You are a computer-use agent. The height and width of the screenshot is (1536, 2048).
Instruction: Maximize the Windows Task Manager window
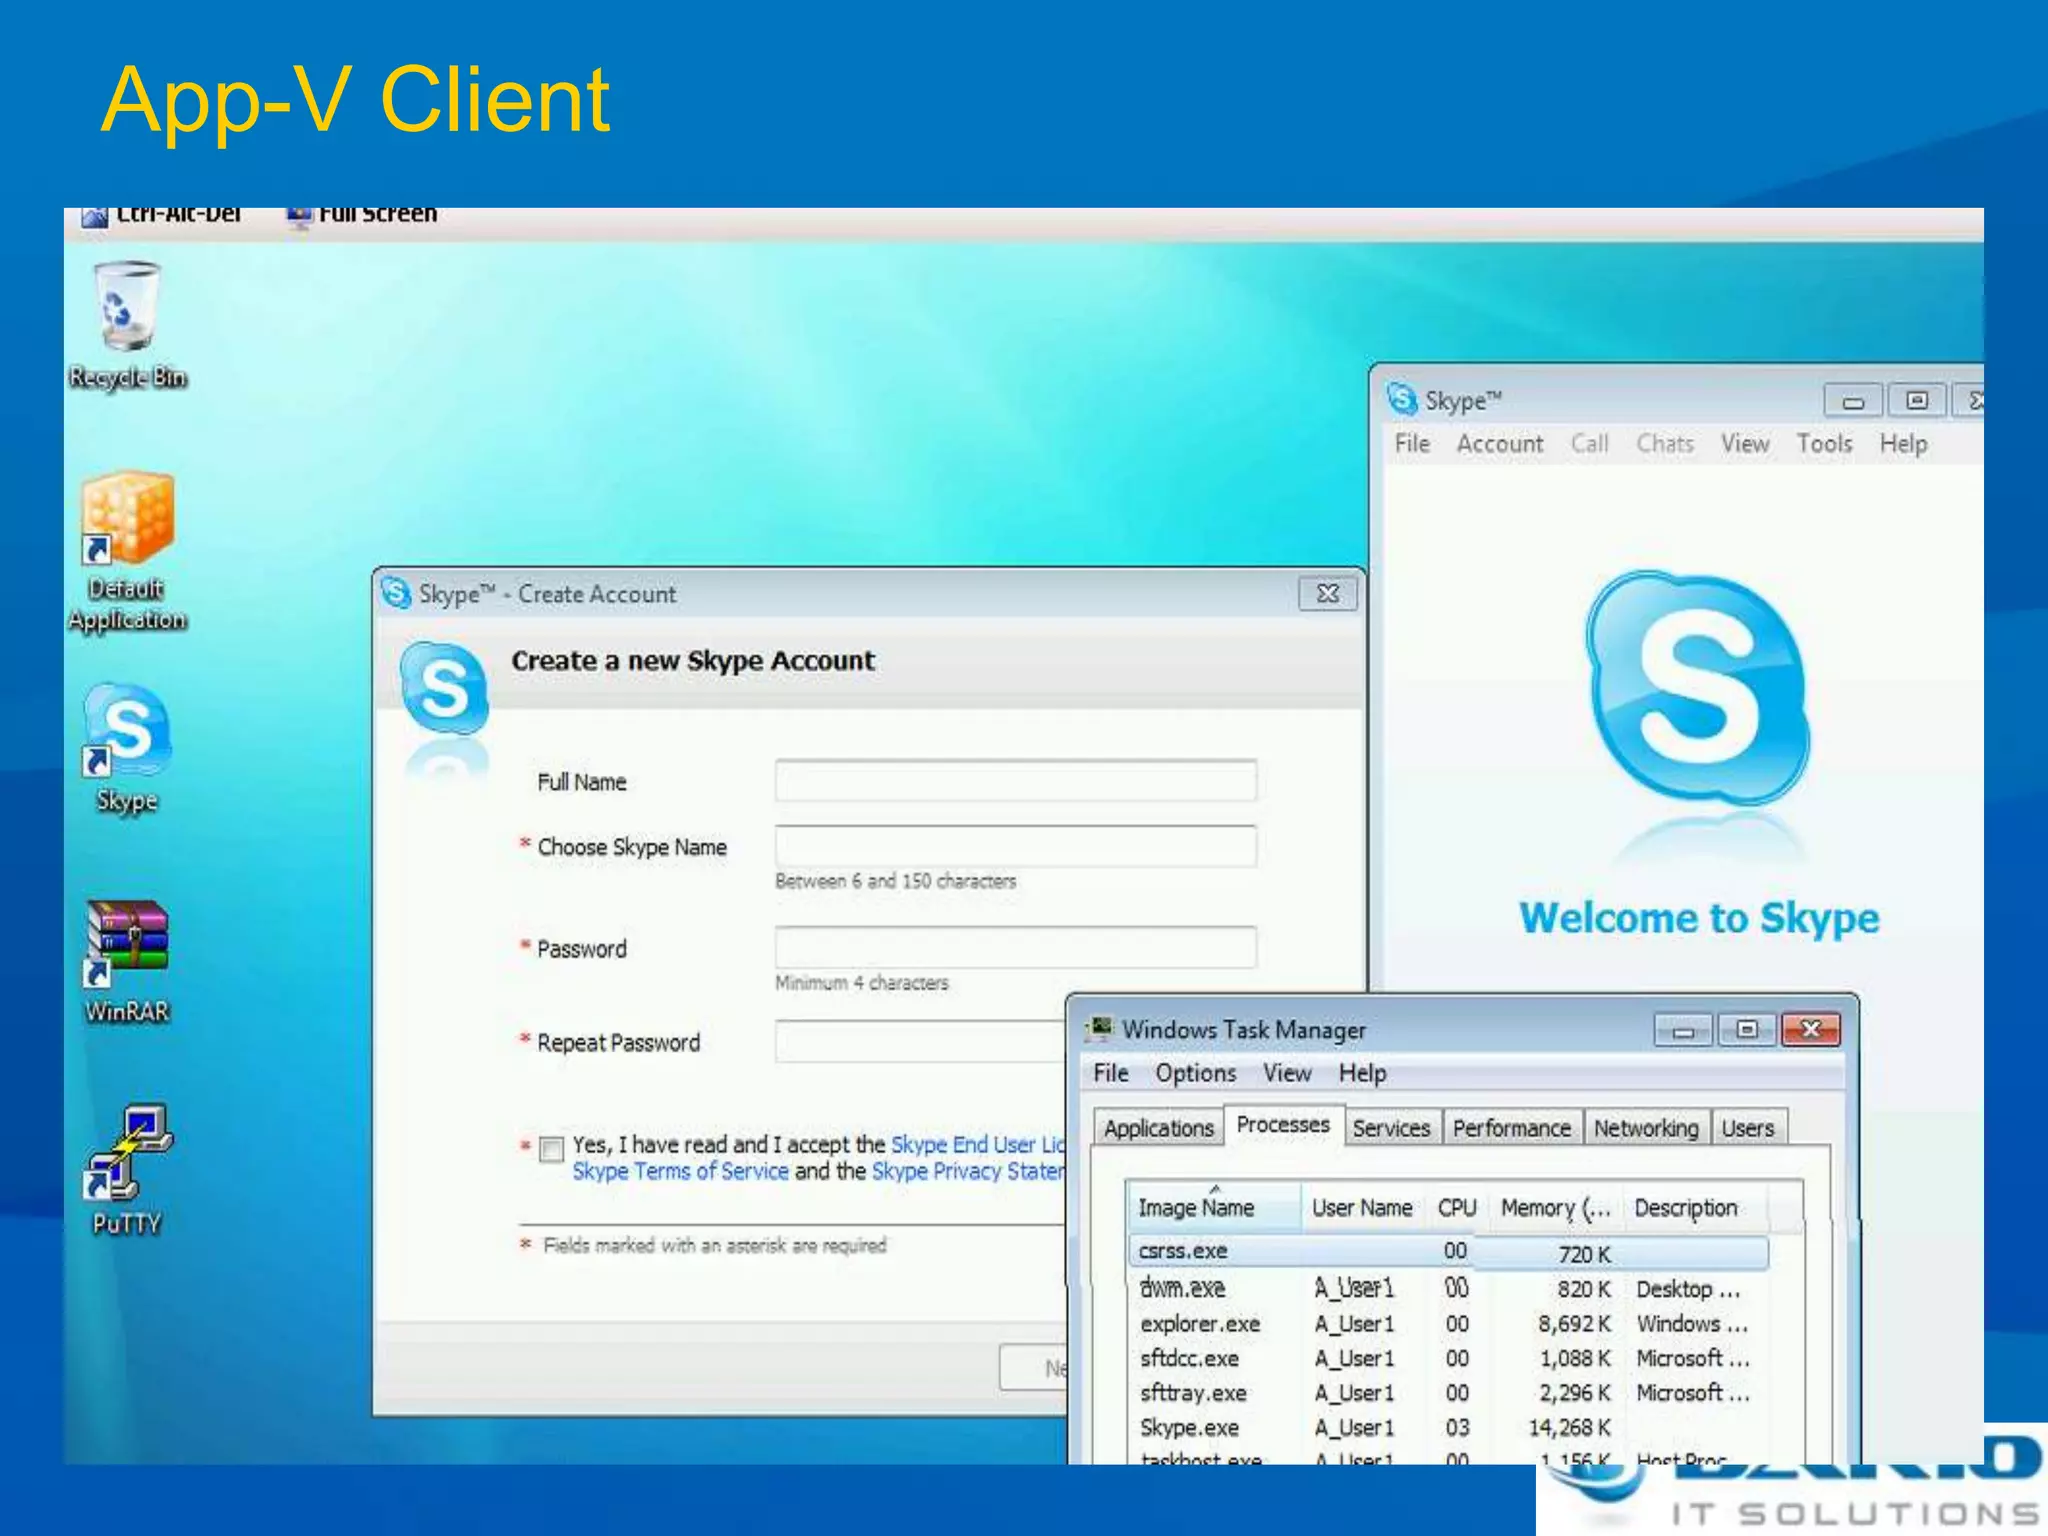click(1746, 1029)
